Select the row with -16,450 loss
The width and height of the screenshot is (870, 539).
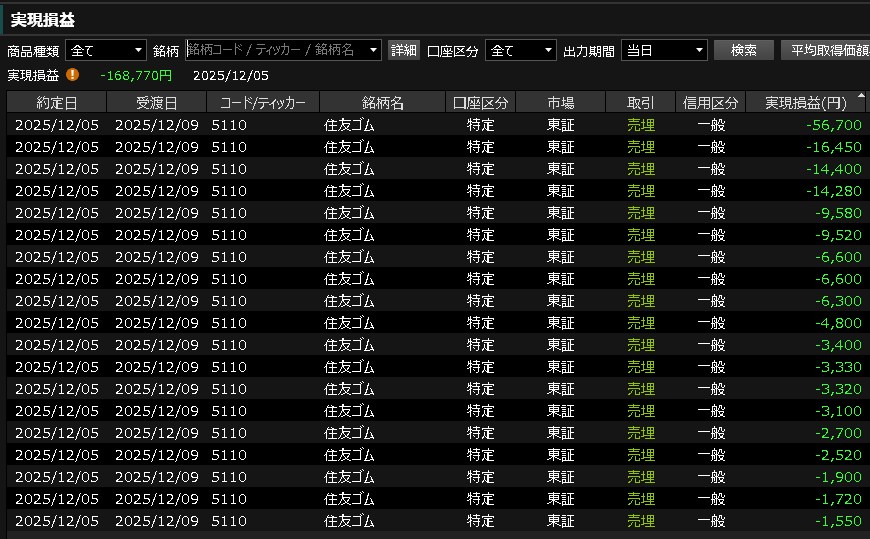[435, 147]
